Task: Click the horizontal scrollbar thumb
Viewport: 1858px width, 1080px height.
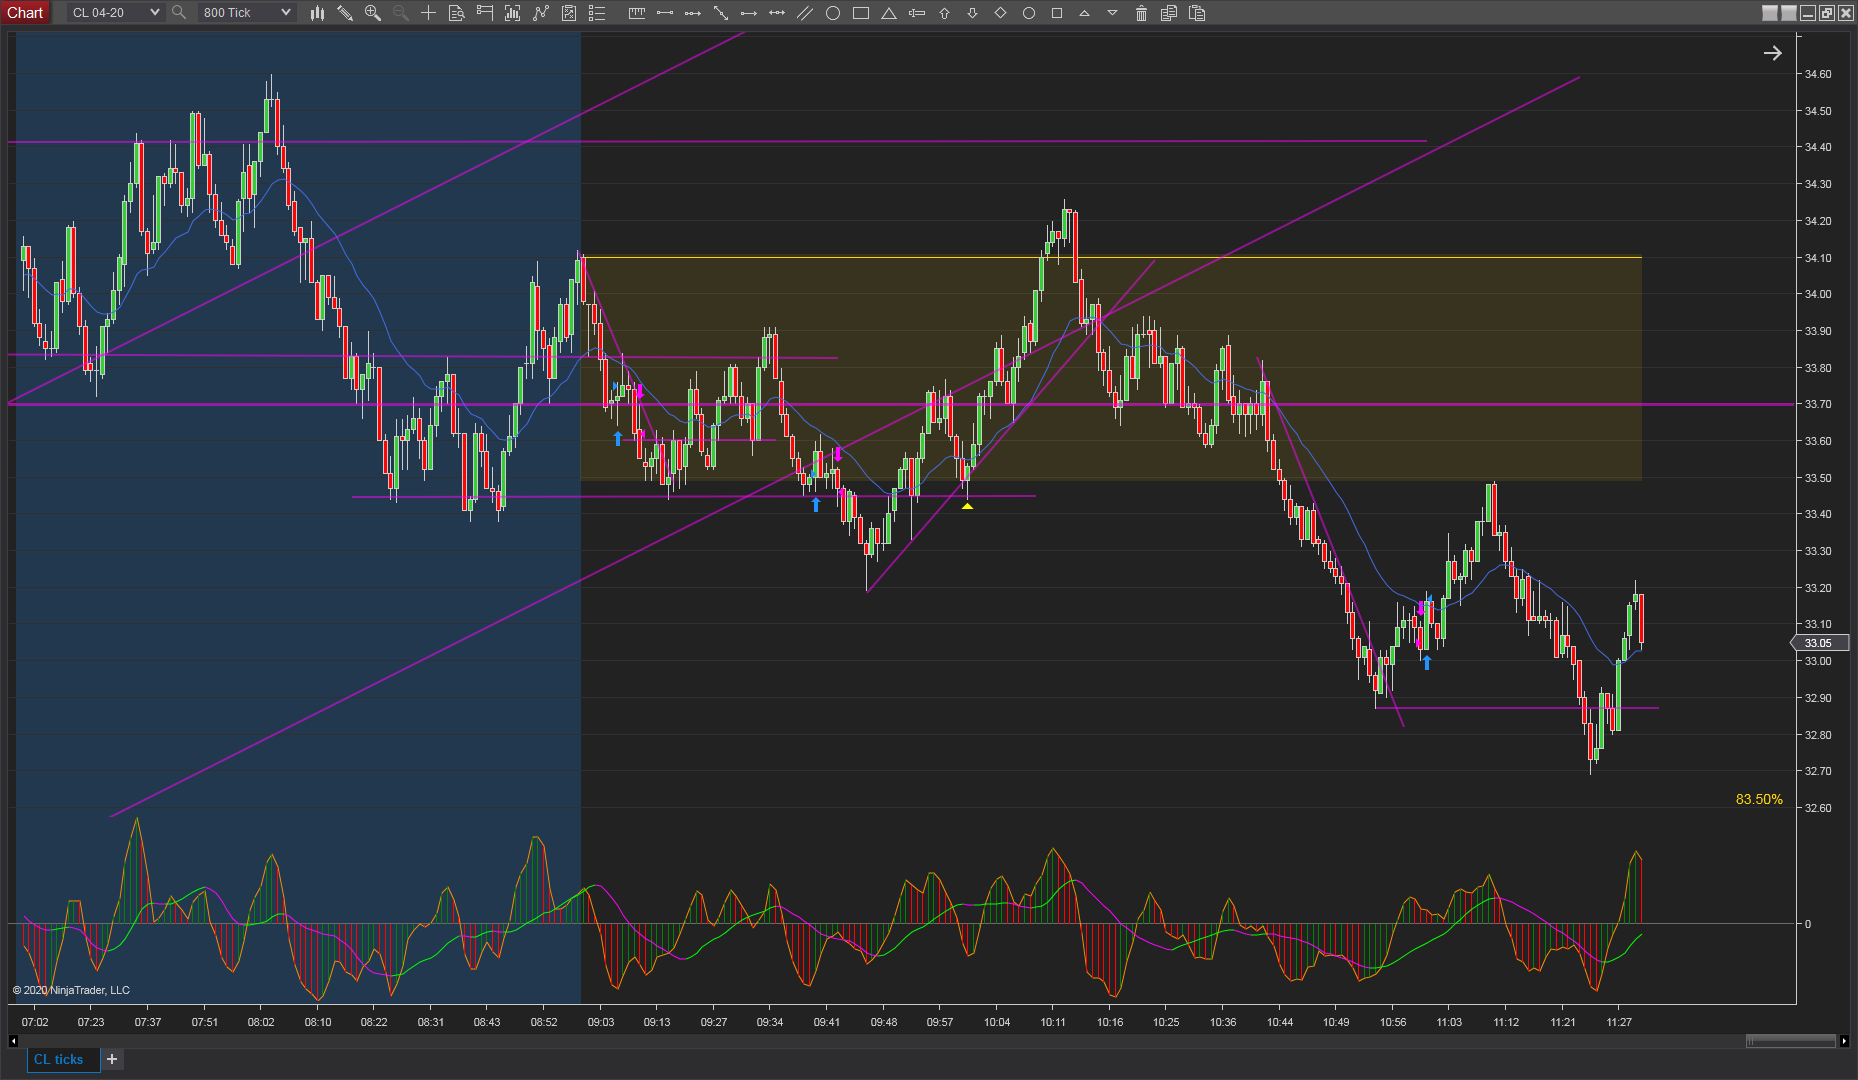Action: (x=1790, y=1041)
